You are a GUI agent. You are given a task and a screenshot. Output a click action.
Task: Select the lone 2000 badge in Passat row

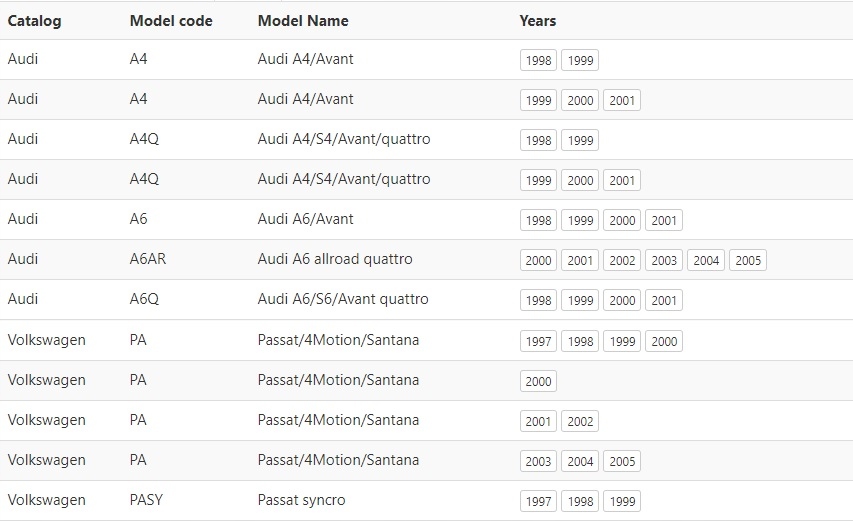click(x=538, y=381)
